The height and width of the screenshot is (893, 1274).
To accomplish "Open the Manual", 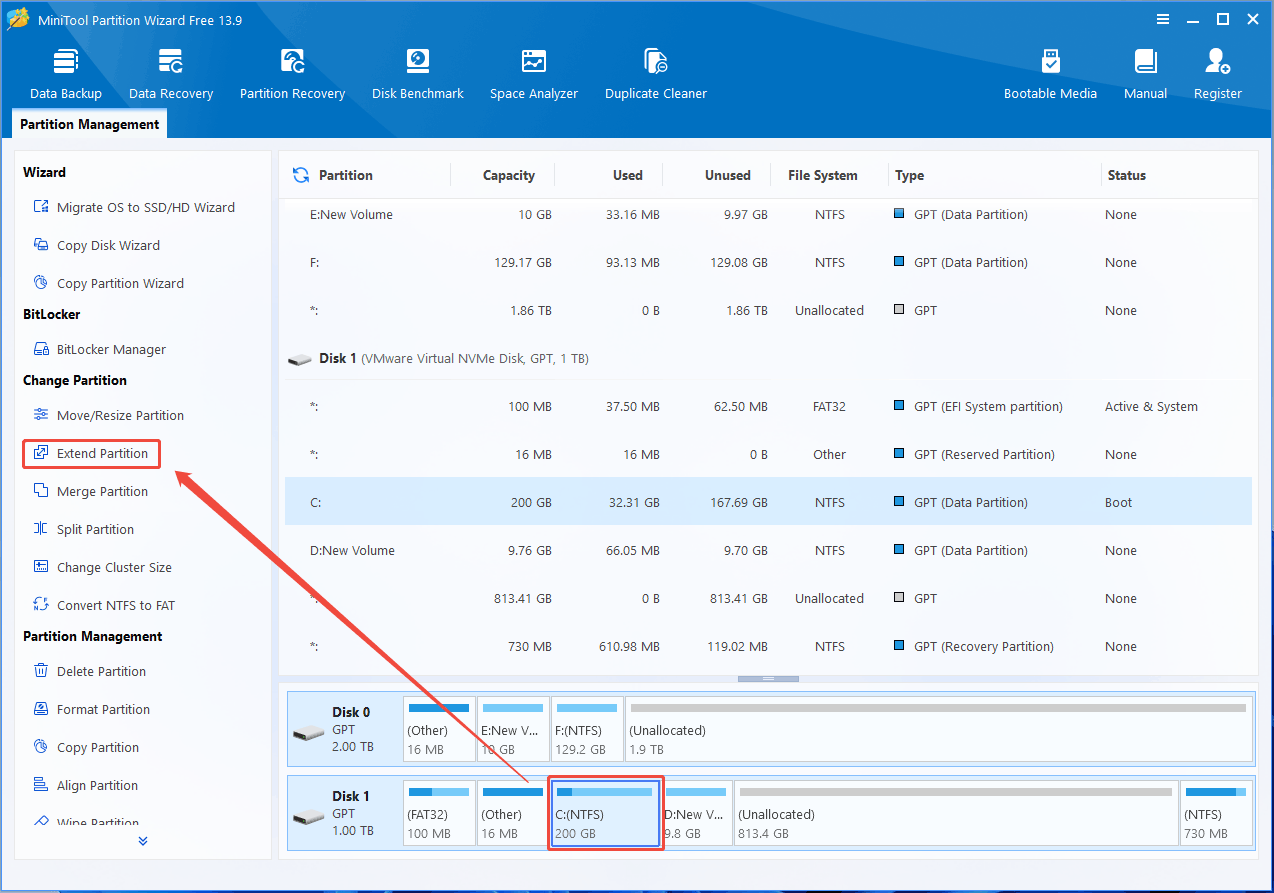I will click(x=1145, y=74).
